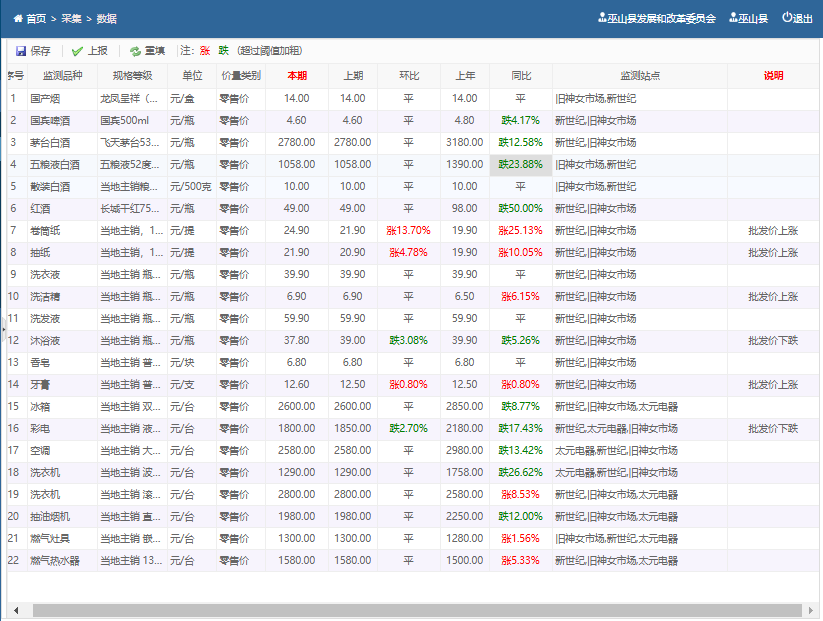The image size is (823, 621).
Task: Click the 上报 submit button
Action: 90,51
